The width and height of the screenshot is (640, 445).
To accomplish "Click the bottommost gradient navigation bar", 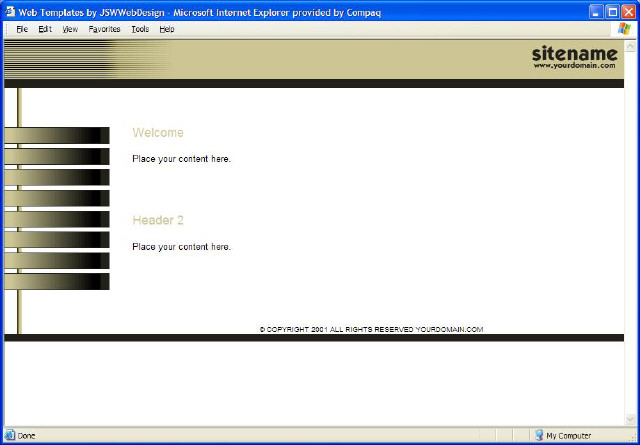I will 57,282.
